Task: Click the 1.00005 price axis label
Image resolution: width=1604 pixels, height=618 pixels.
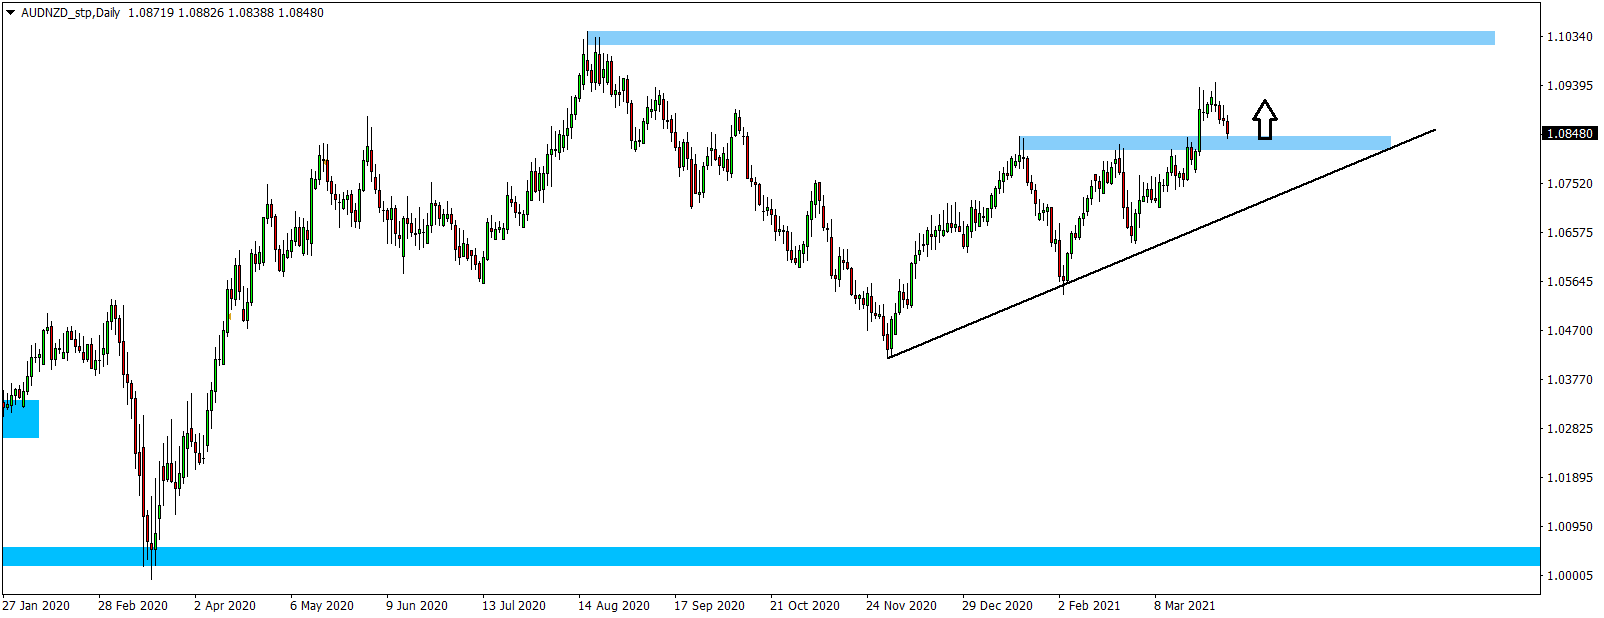Action: (1570, 576)
